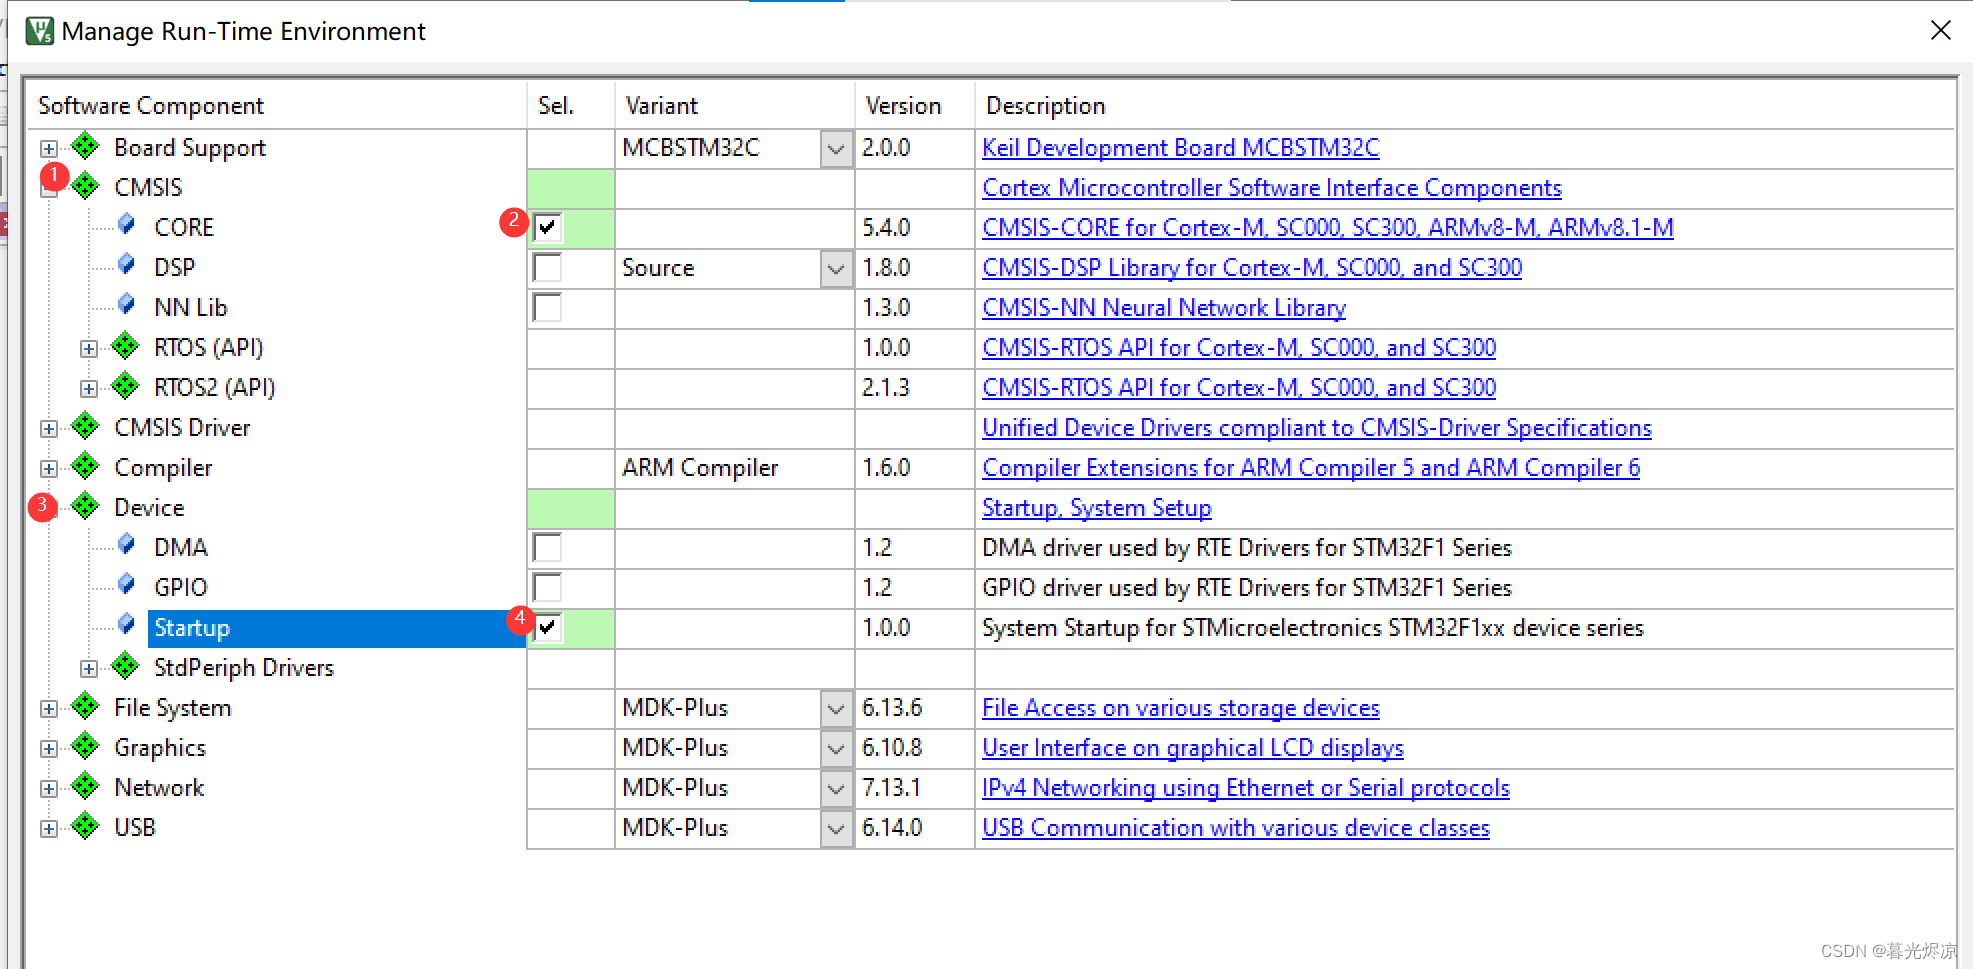Select the StdPeriph Drivers tree row label

243,668
